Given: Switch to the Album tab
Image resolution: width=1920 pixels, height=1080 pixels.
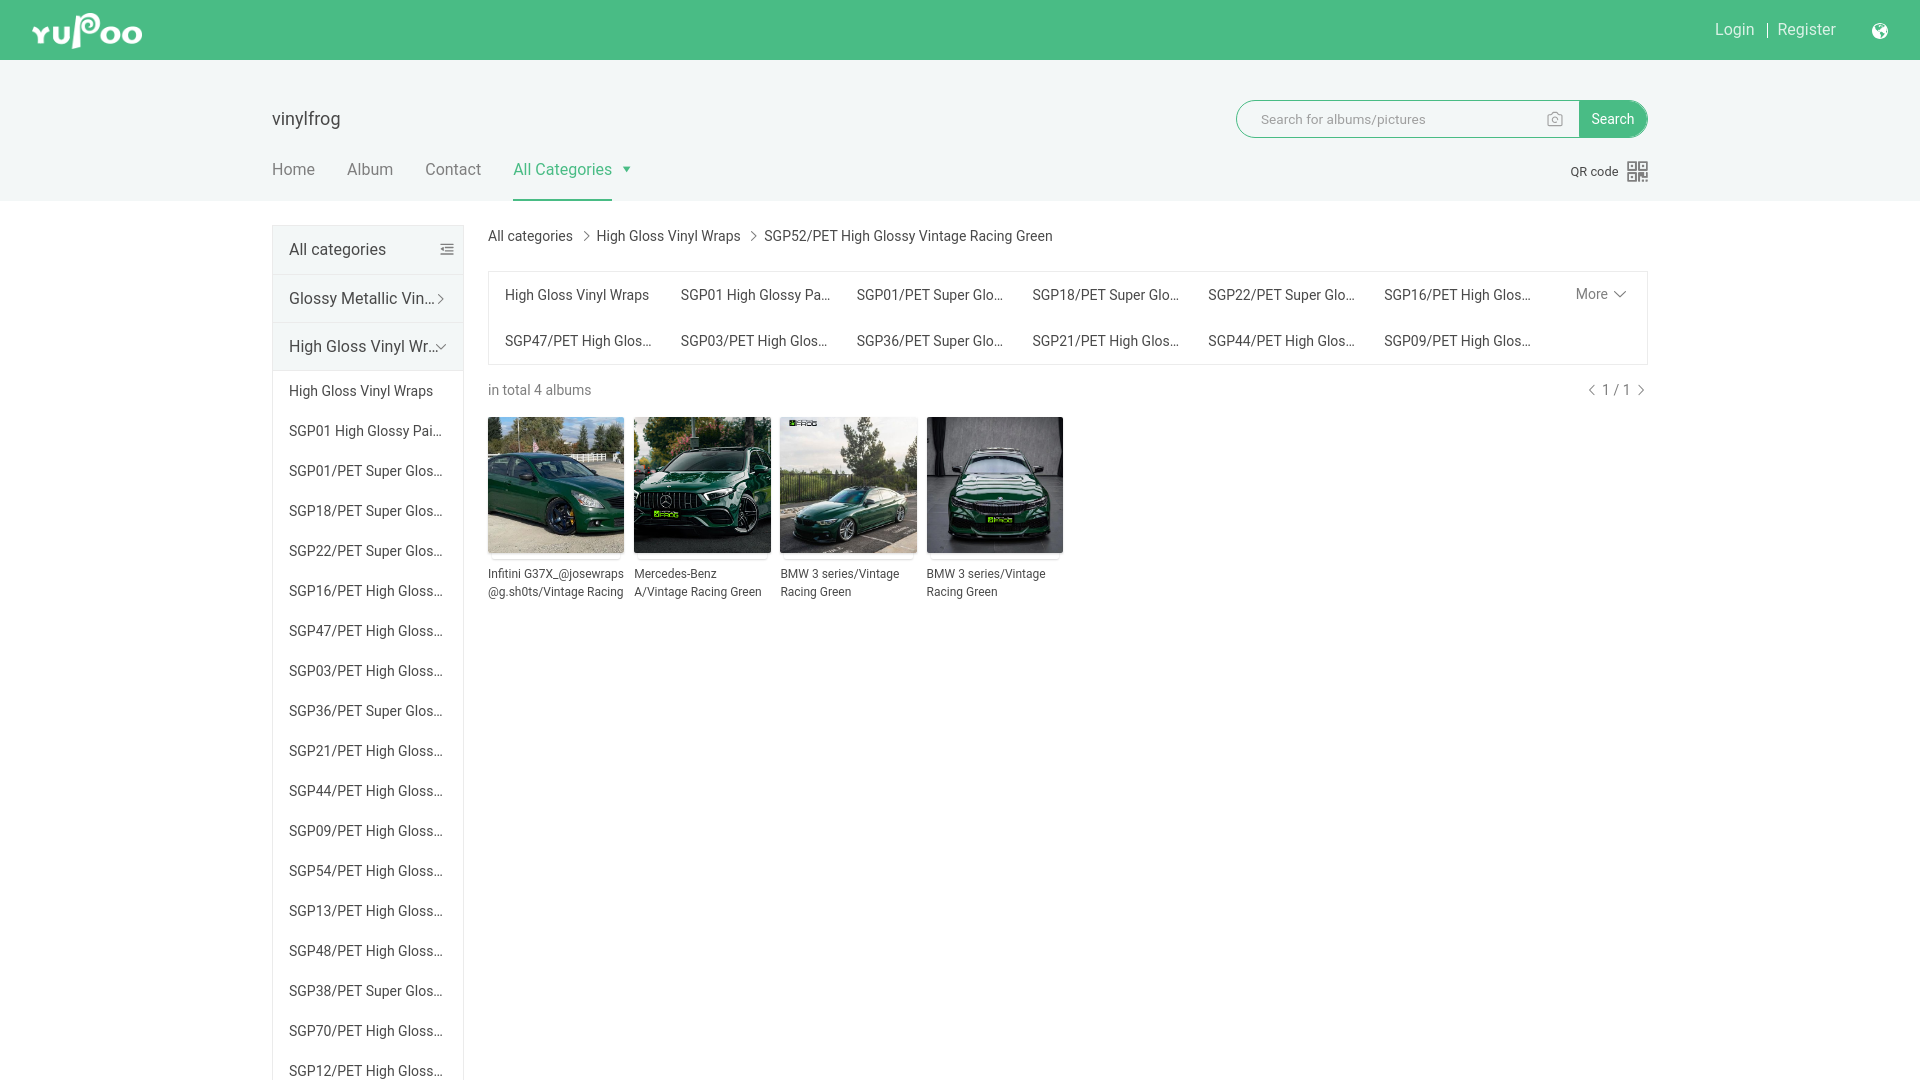Looking at the screenshot, I should (370, 170).
